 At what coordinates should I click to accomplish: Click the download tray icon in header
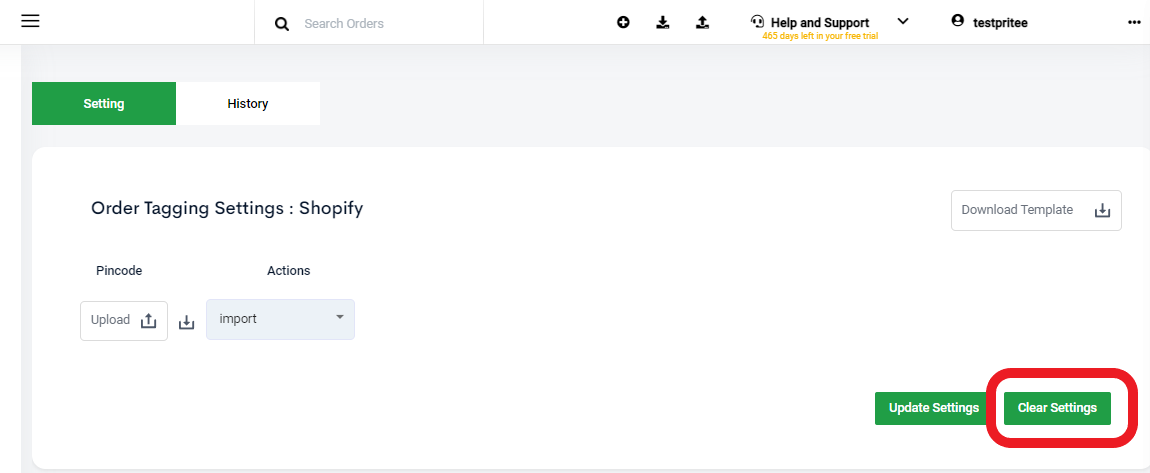pos(663,23)
